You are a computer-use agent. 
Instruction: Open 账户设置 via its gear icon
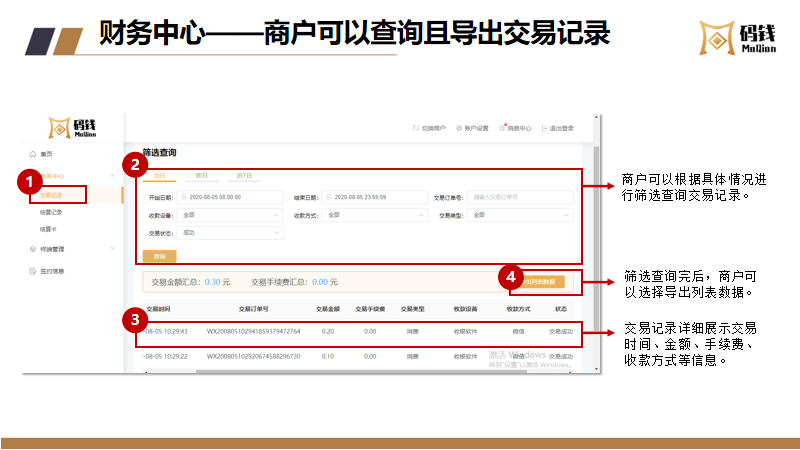458,128
